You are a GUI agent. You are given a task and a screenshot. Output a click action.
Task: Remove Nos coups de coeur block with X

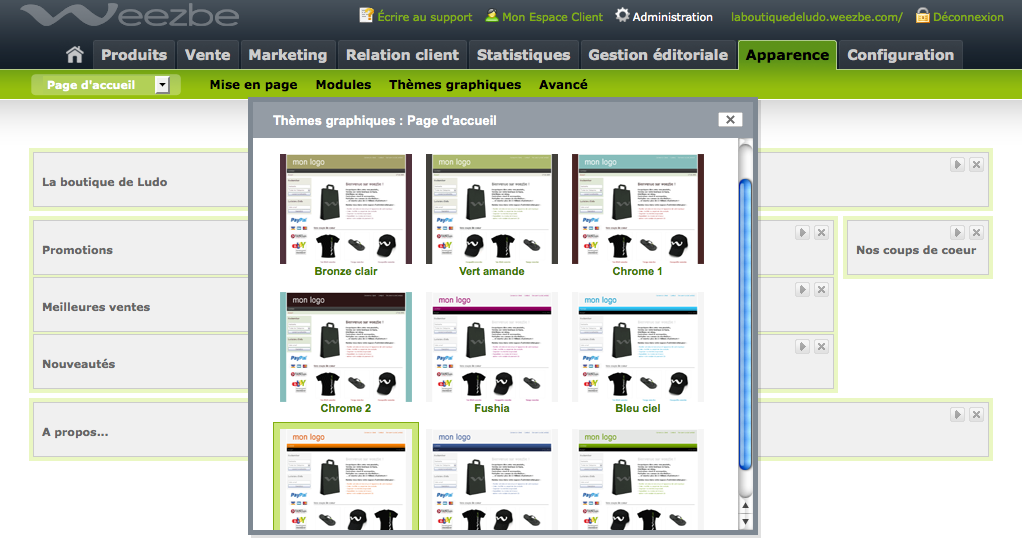click(976, 233)
